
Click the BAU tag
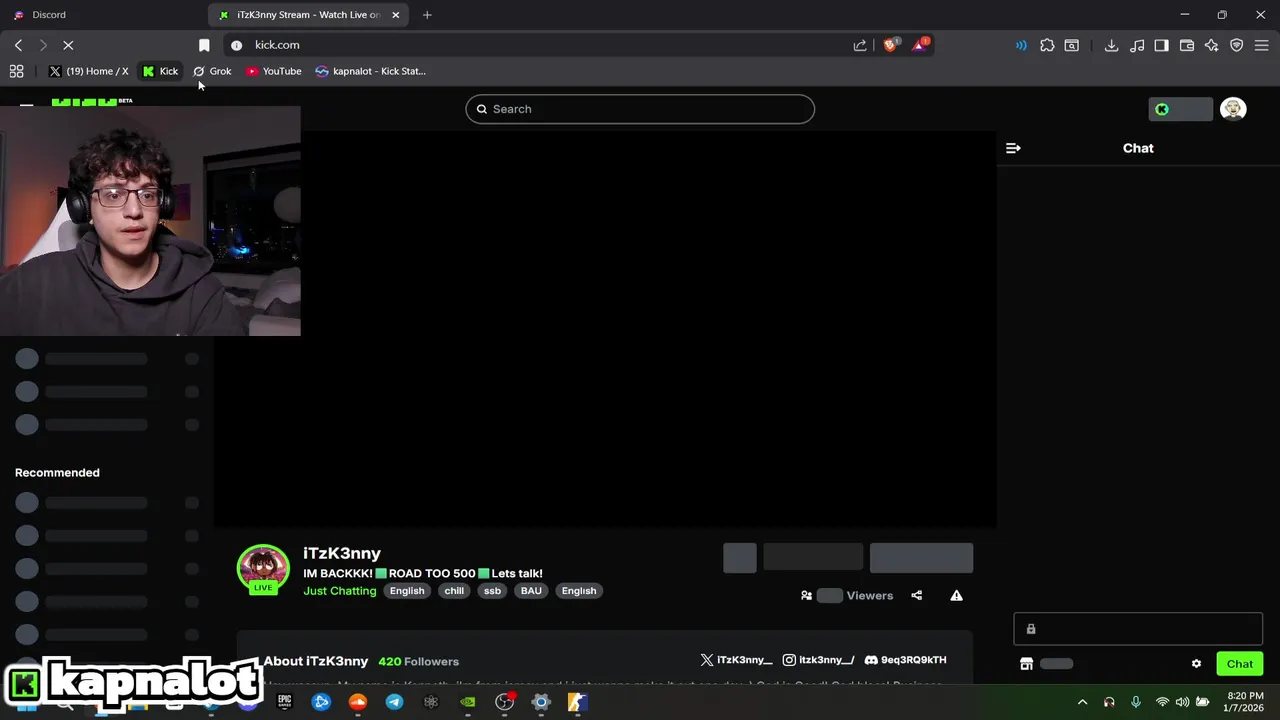click(x=531, y=591)
